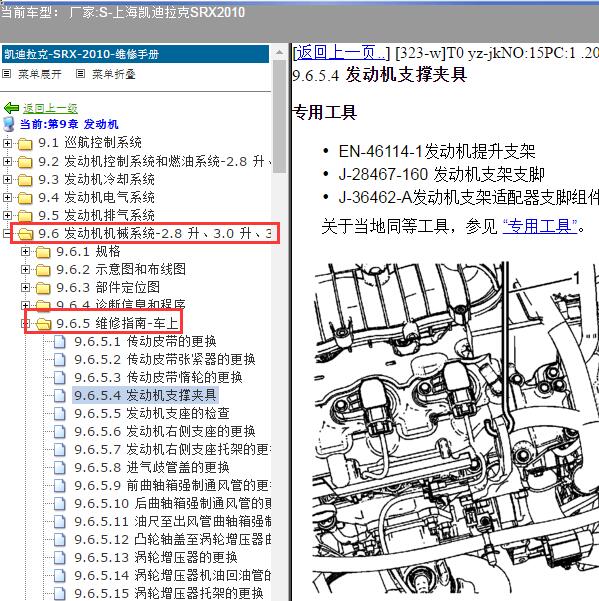Click the tree panel scrollbar thumb
Screen dimensions: 599x601
pos(279,116)
